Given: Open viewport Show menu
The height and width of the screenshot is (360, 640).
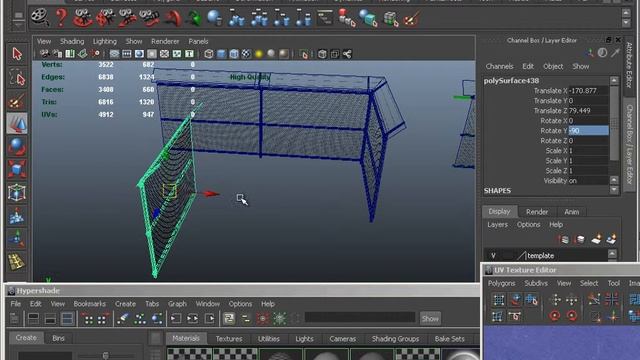Looking at the screenshot, I should (134, 41).
